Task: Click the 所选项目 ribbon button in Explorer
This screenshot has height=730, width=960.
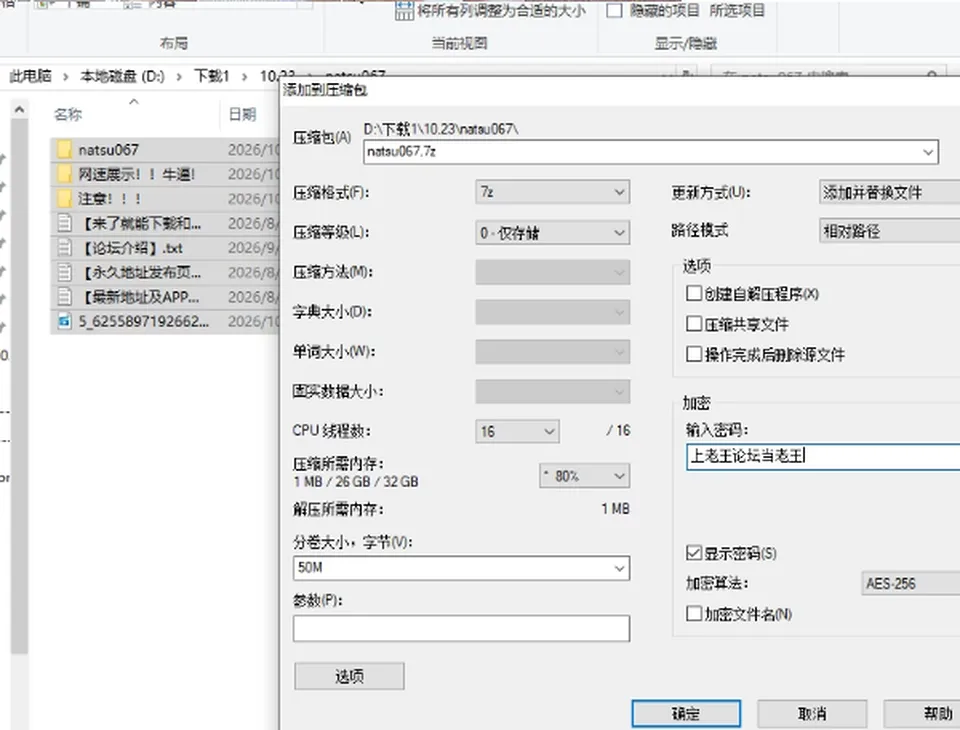Action: tap(737, 10)
